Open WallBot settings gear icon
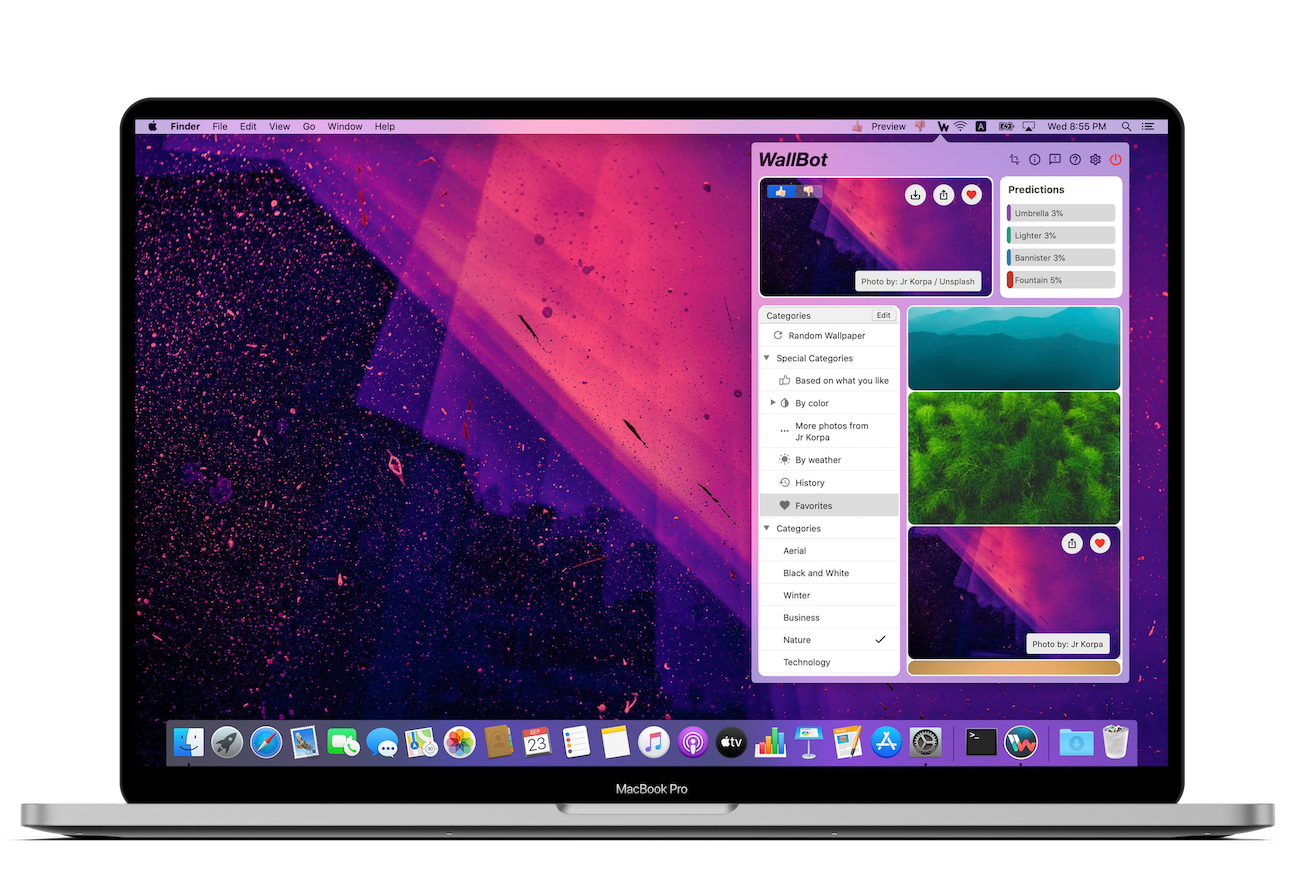The image size is (1300, 894). 1095,160
